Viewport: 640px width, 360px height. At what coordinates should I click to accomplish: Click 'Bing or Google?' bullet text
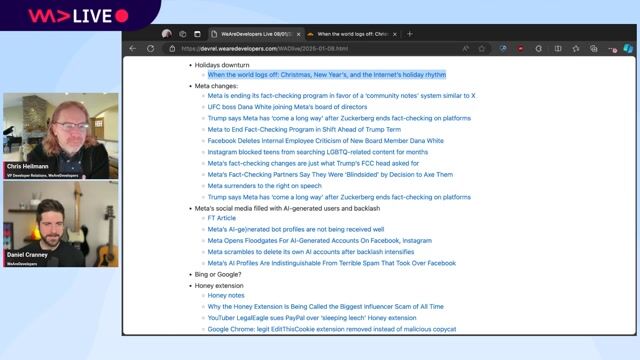point(218,275)
